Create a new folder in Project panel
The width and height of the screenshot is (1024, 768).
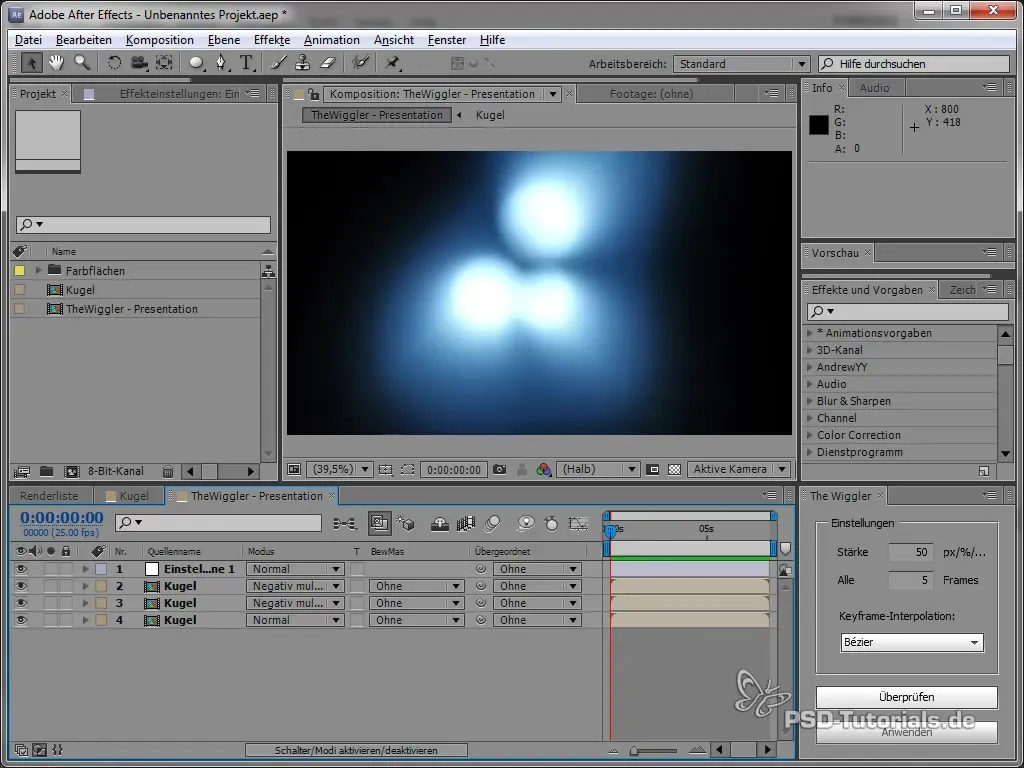tap(46, 471)
